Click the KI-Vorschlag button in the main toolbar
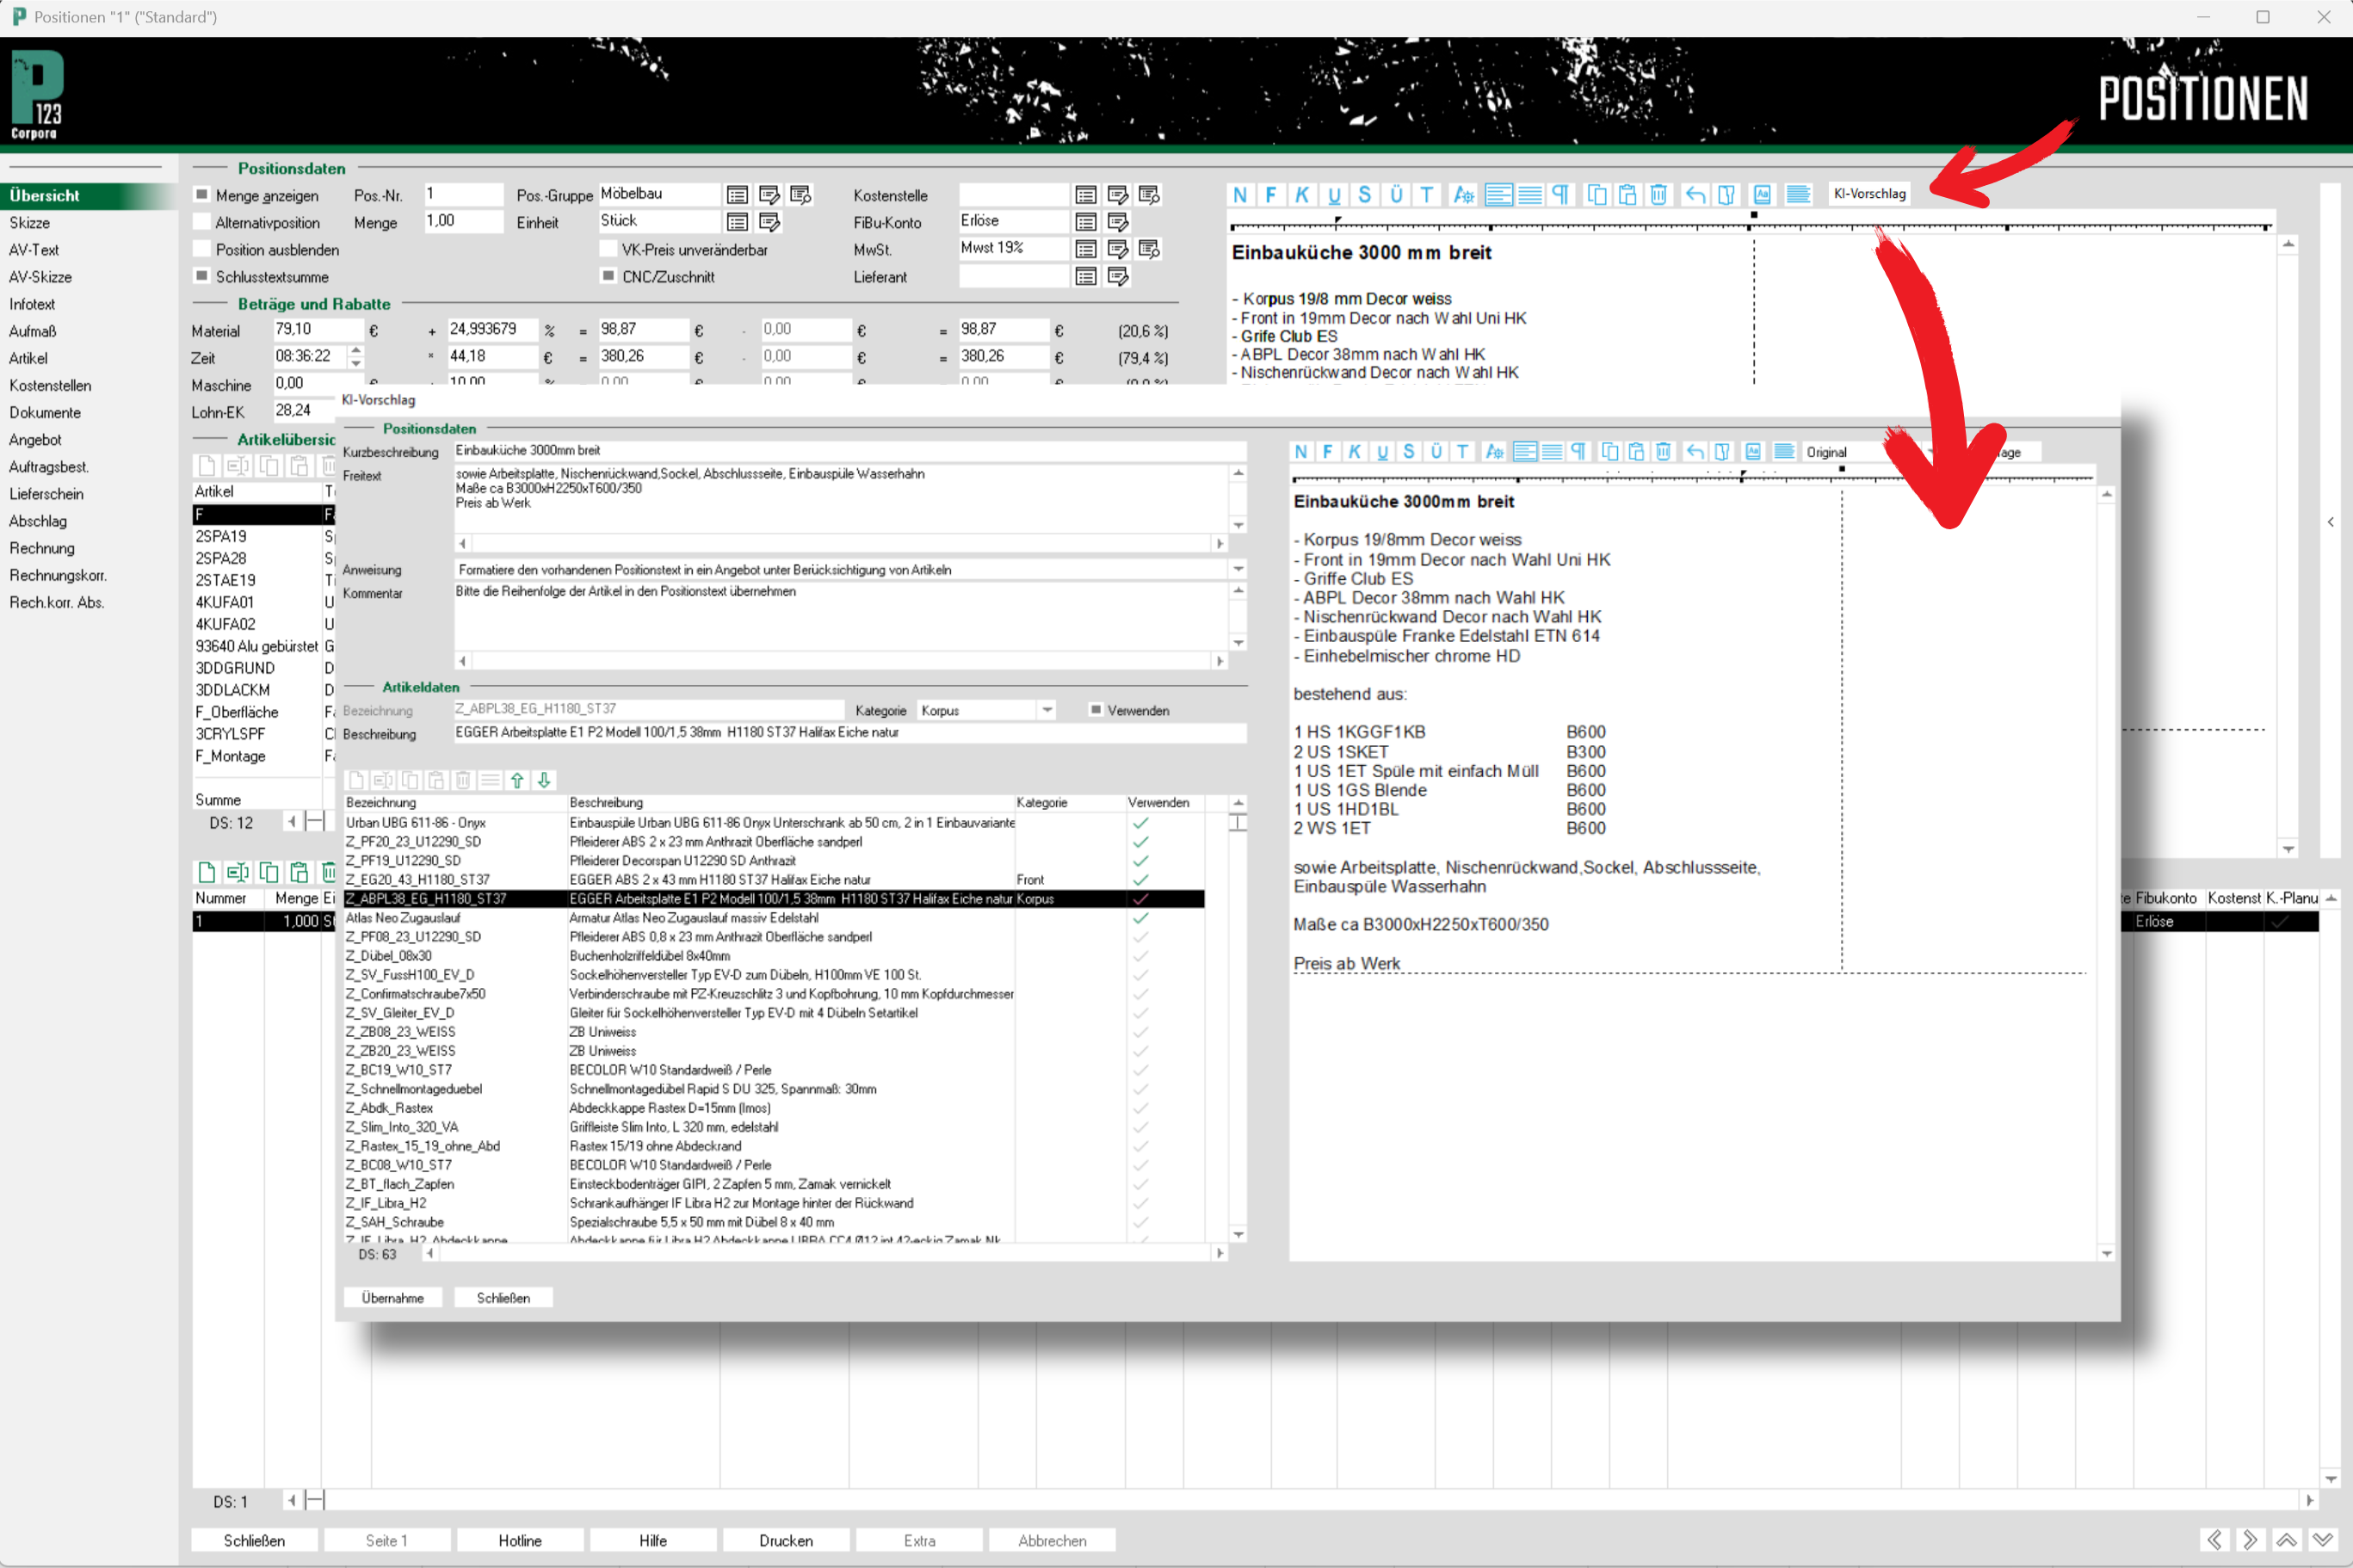 coord(1869,194)
